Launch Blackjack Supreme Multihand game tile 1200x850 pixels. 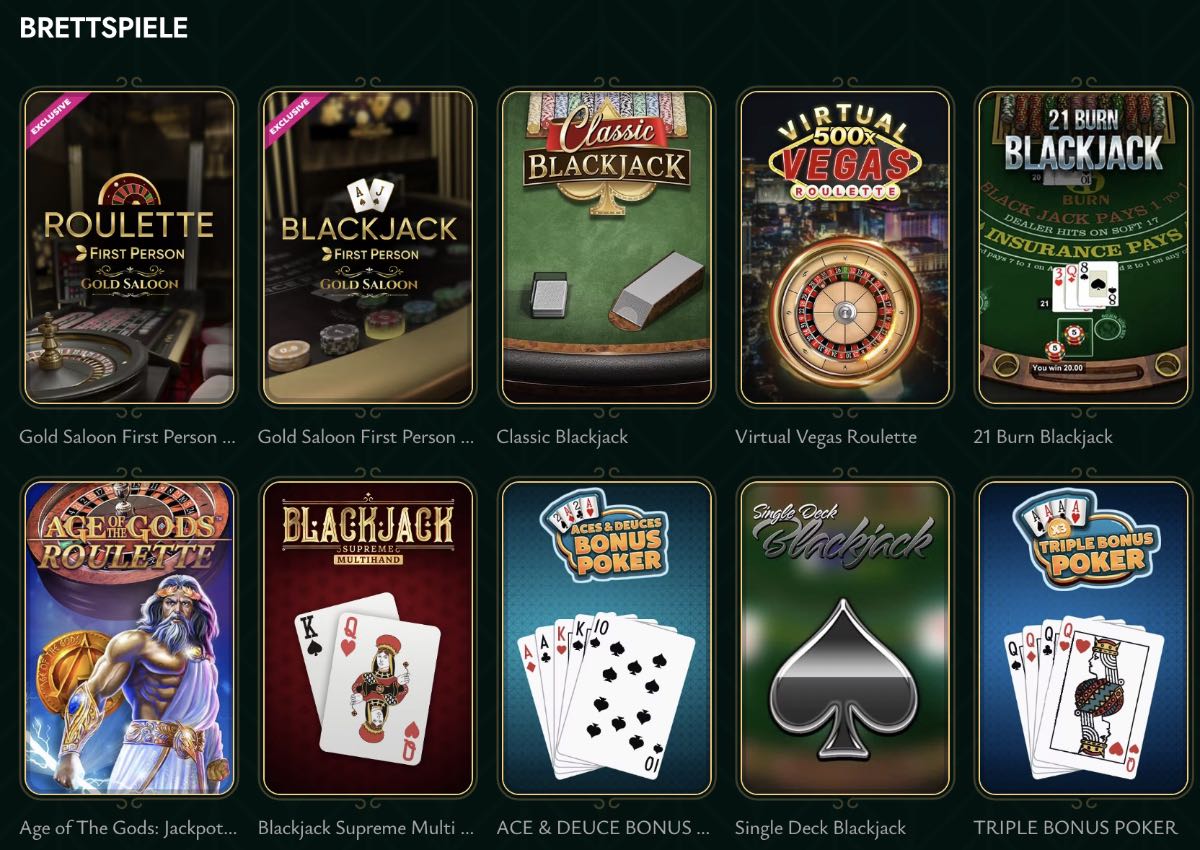[x=367, y=638]
